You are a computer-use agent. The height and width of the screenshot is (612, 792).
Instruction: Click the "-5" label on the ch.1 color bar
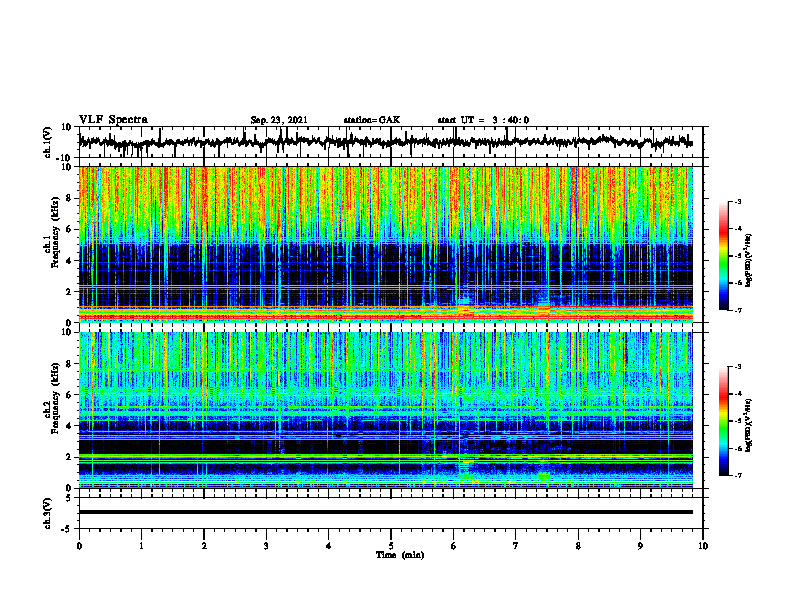pyautogui.click(x=737, y=256)
